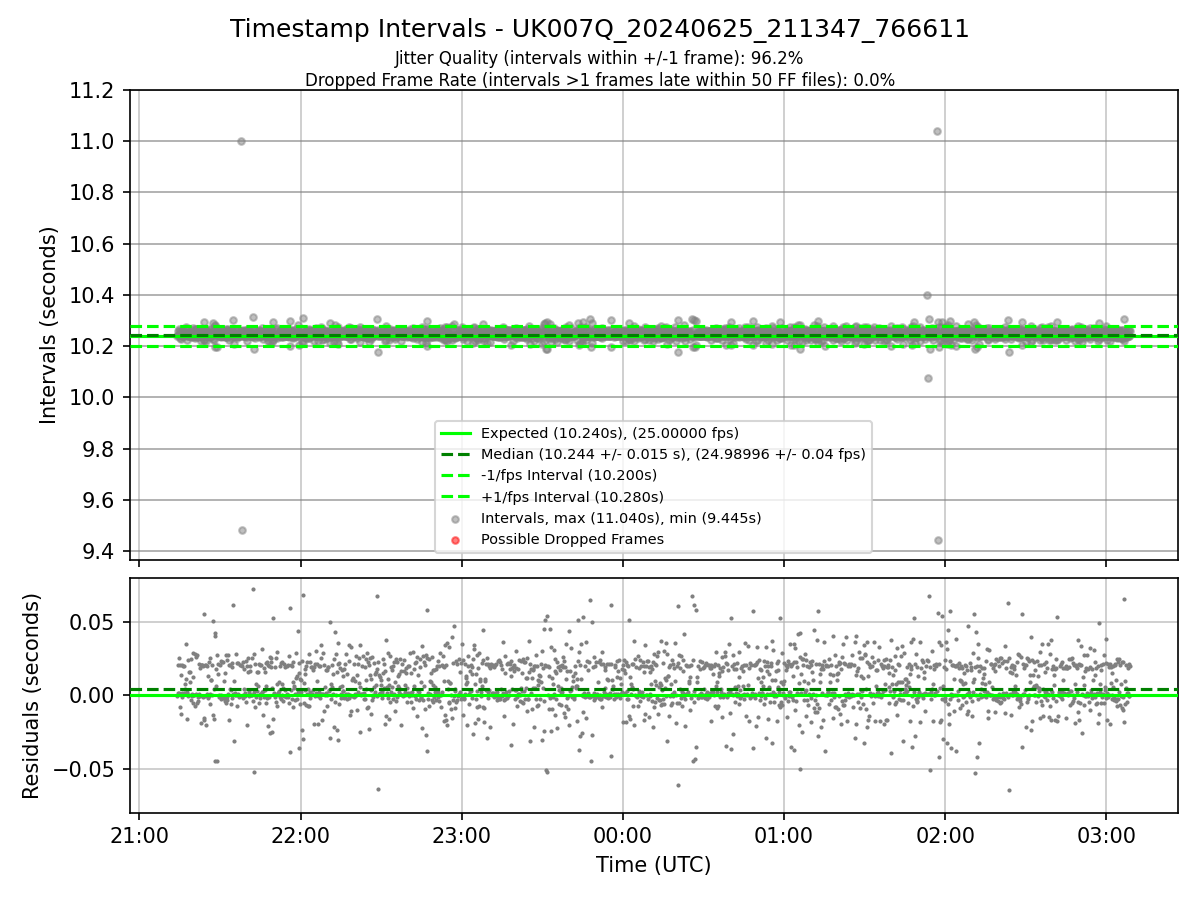
Task: Select legend entry 'Possible Dropped Frames'
Action: [x=573, y=539]
